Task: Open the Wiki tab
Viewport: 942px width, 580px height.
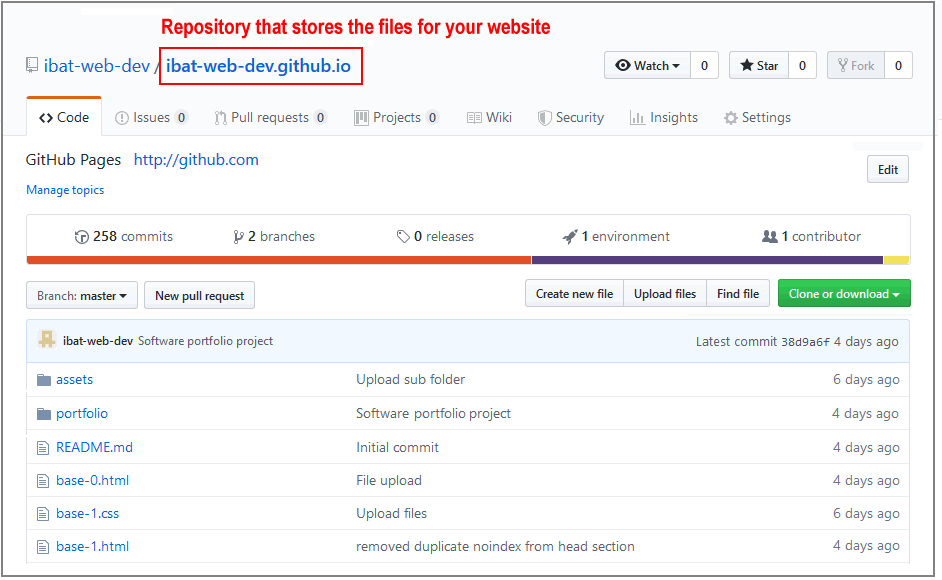Action: (x=490, y=118)
